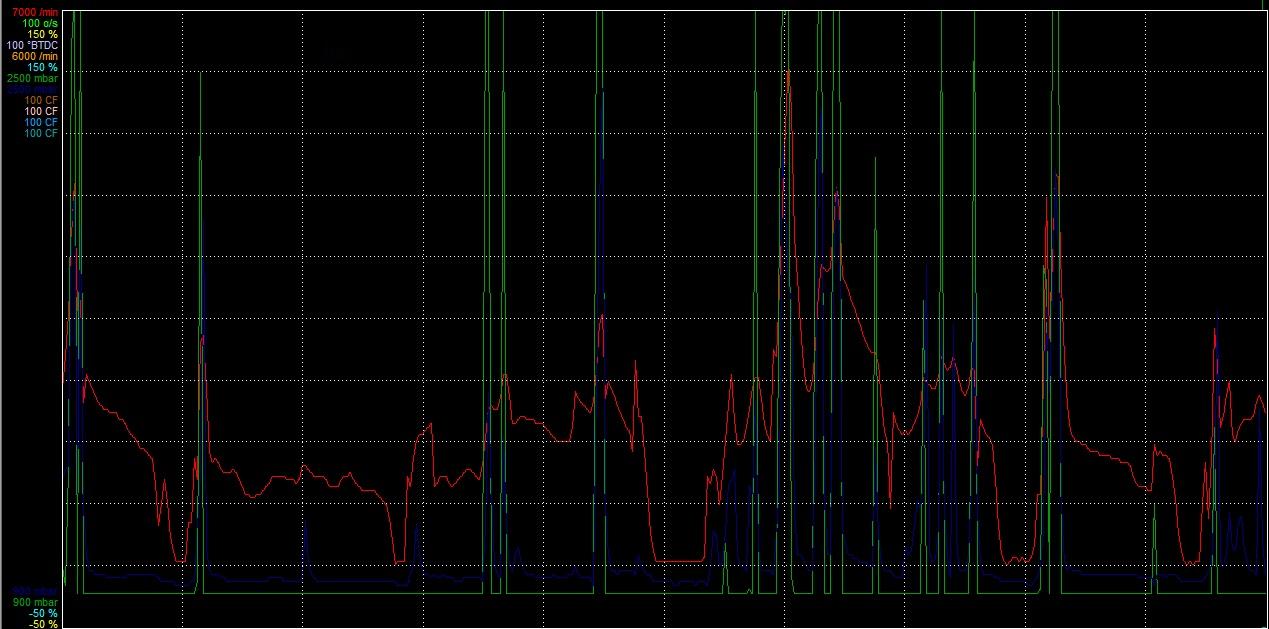Image resolution: width=1269 pixels, height=629 pixels.
Task: Click the red 7000 /min axis label
Action: tap(36, 12)
